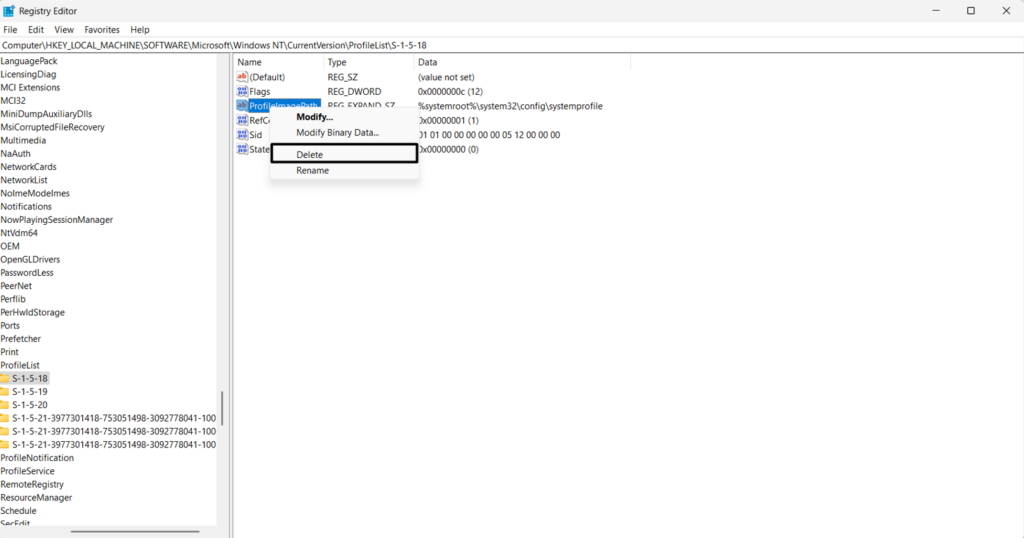Select the Print key

(x=10, y=352)
